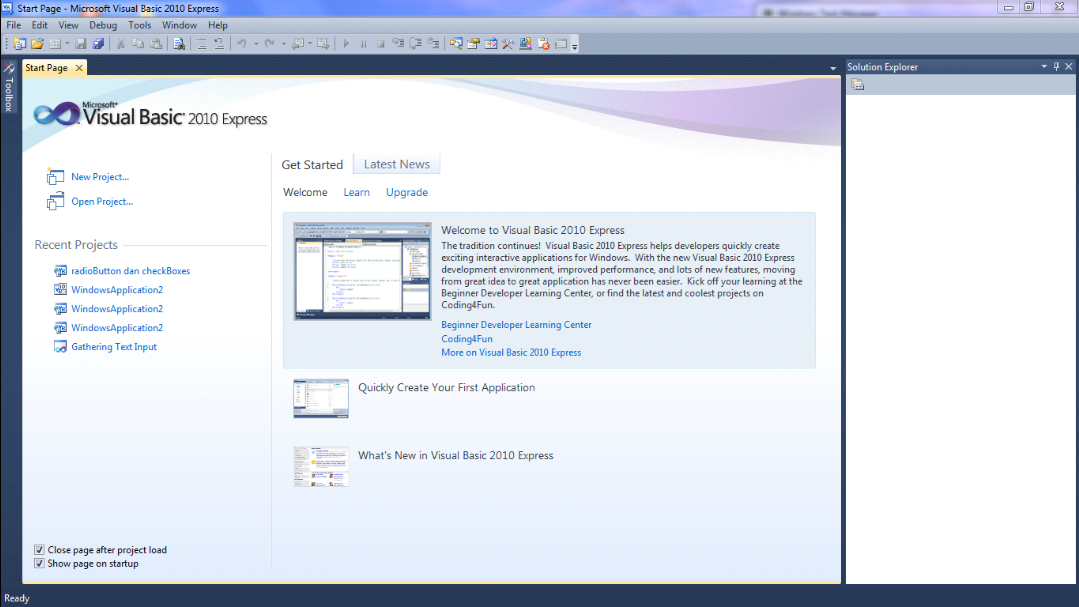Click the Step Out toolbar icon
1079x607 pixels.
pyautogui.click(x=433, y=43)
